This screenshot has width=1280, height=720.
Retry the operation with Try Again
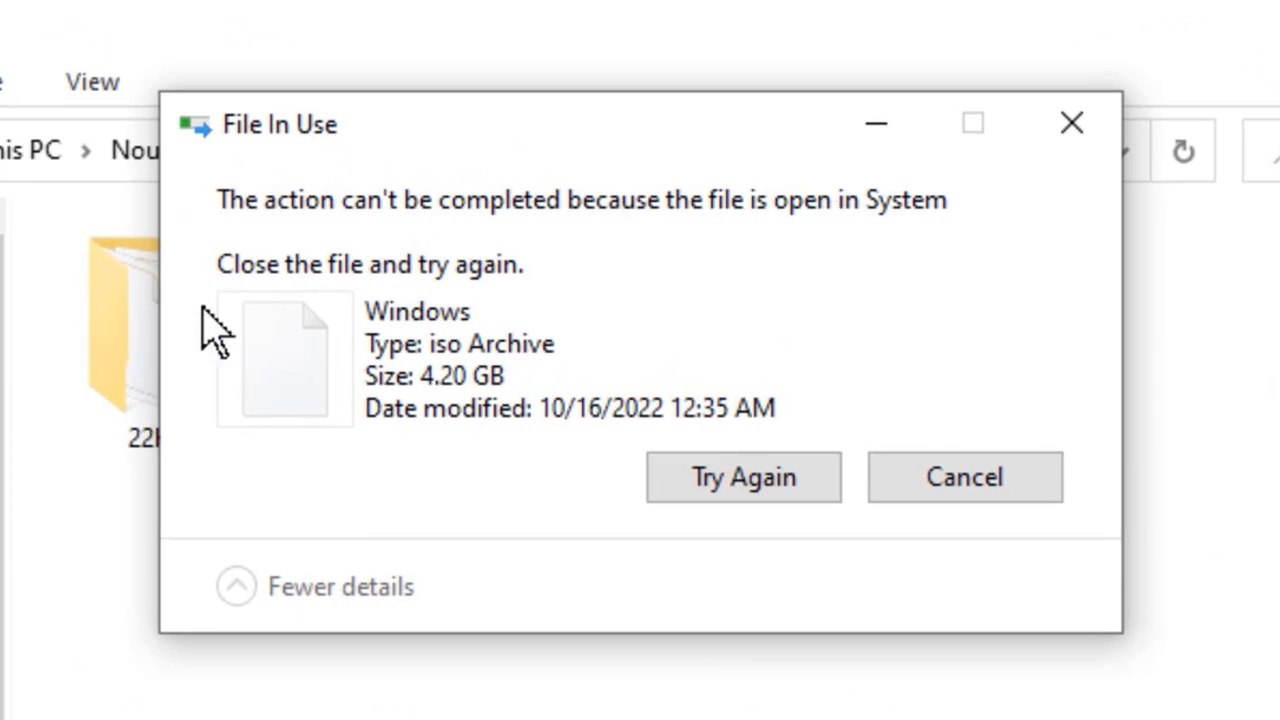(744, 477)
